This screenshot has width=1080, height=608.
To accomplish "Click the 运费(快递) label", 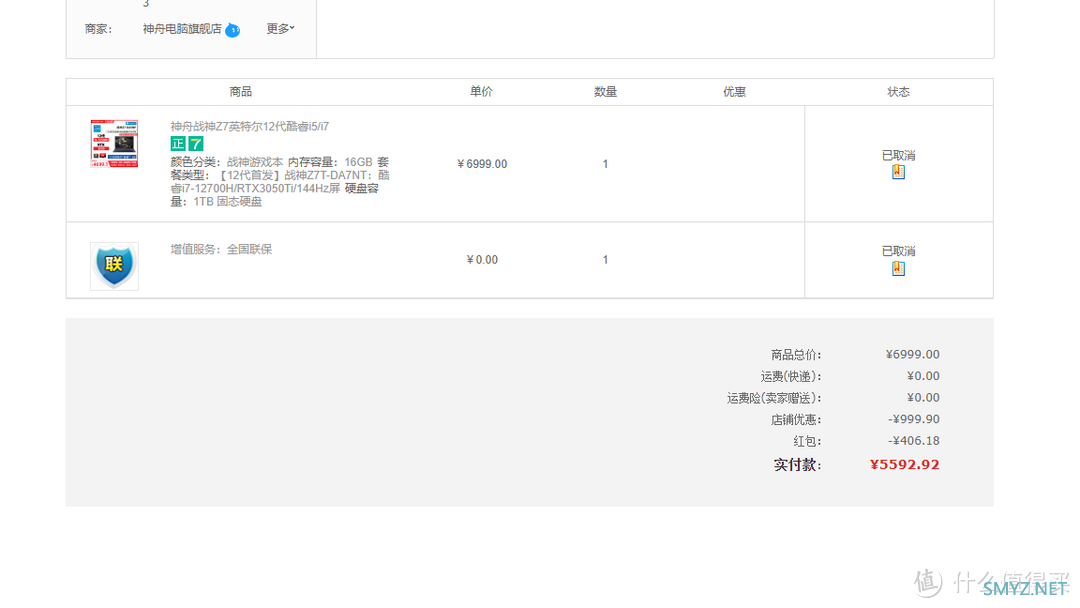I will [x=791, y=377].
